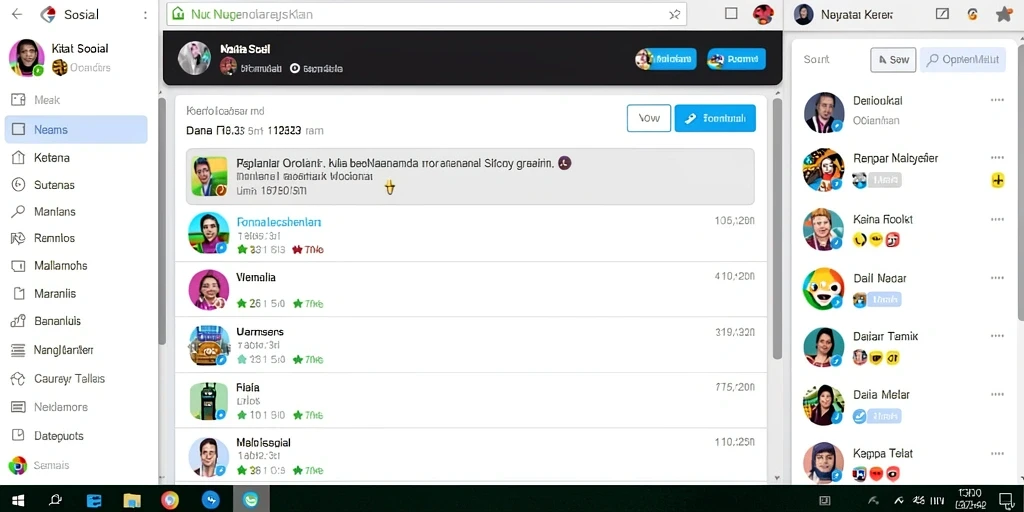Open options dots for Daiarr Tamik

(997, 336)
